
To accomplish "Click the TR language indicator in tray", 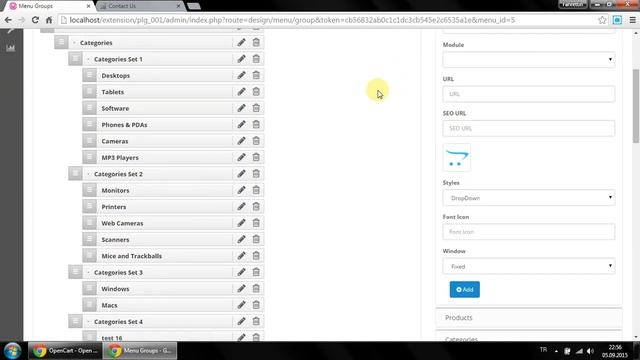I will coord(543,350).
